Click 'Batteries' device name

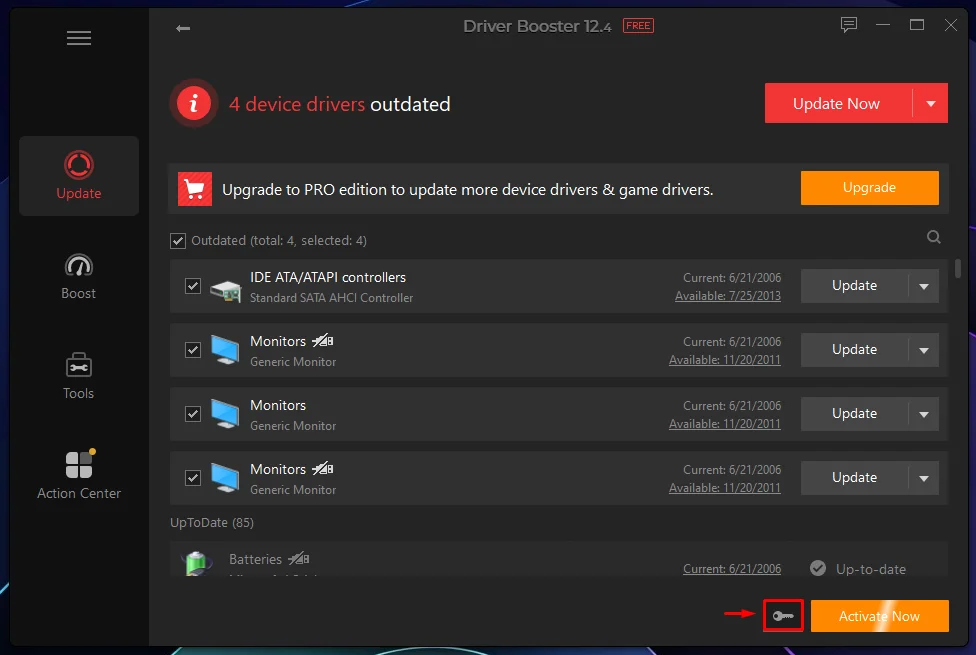tap(255, 559)
